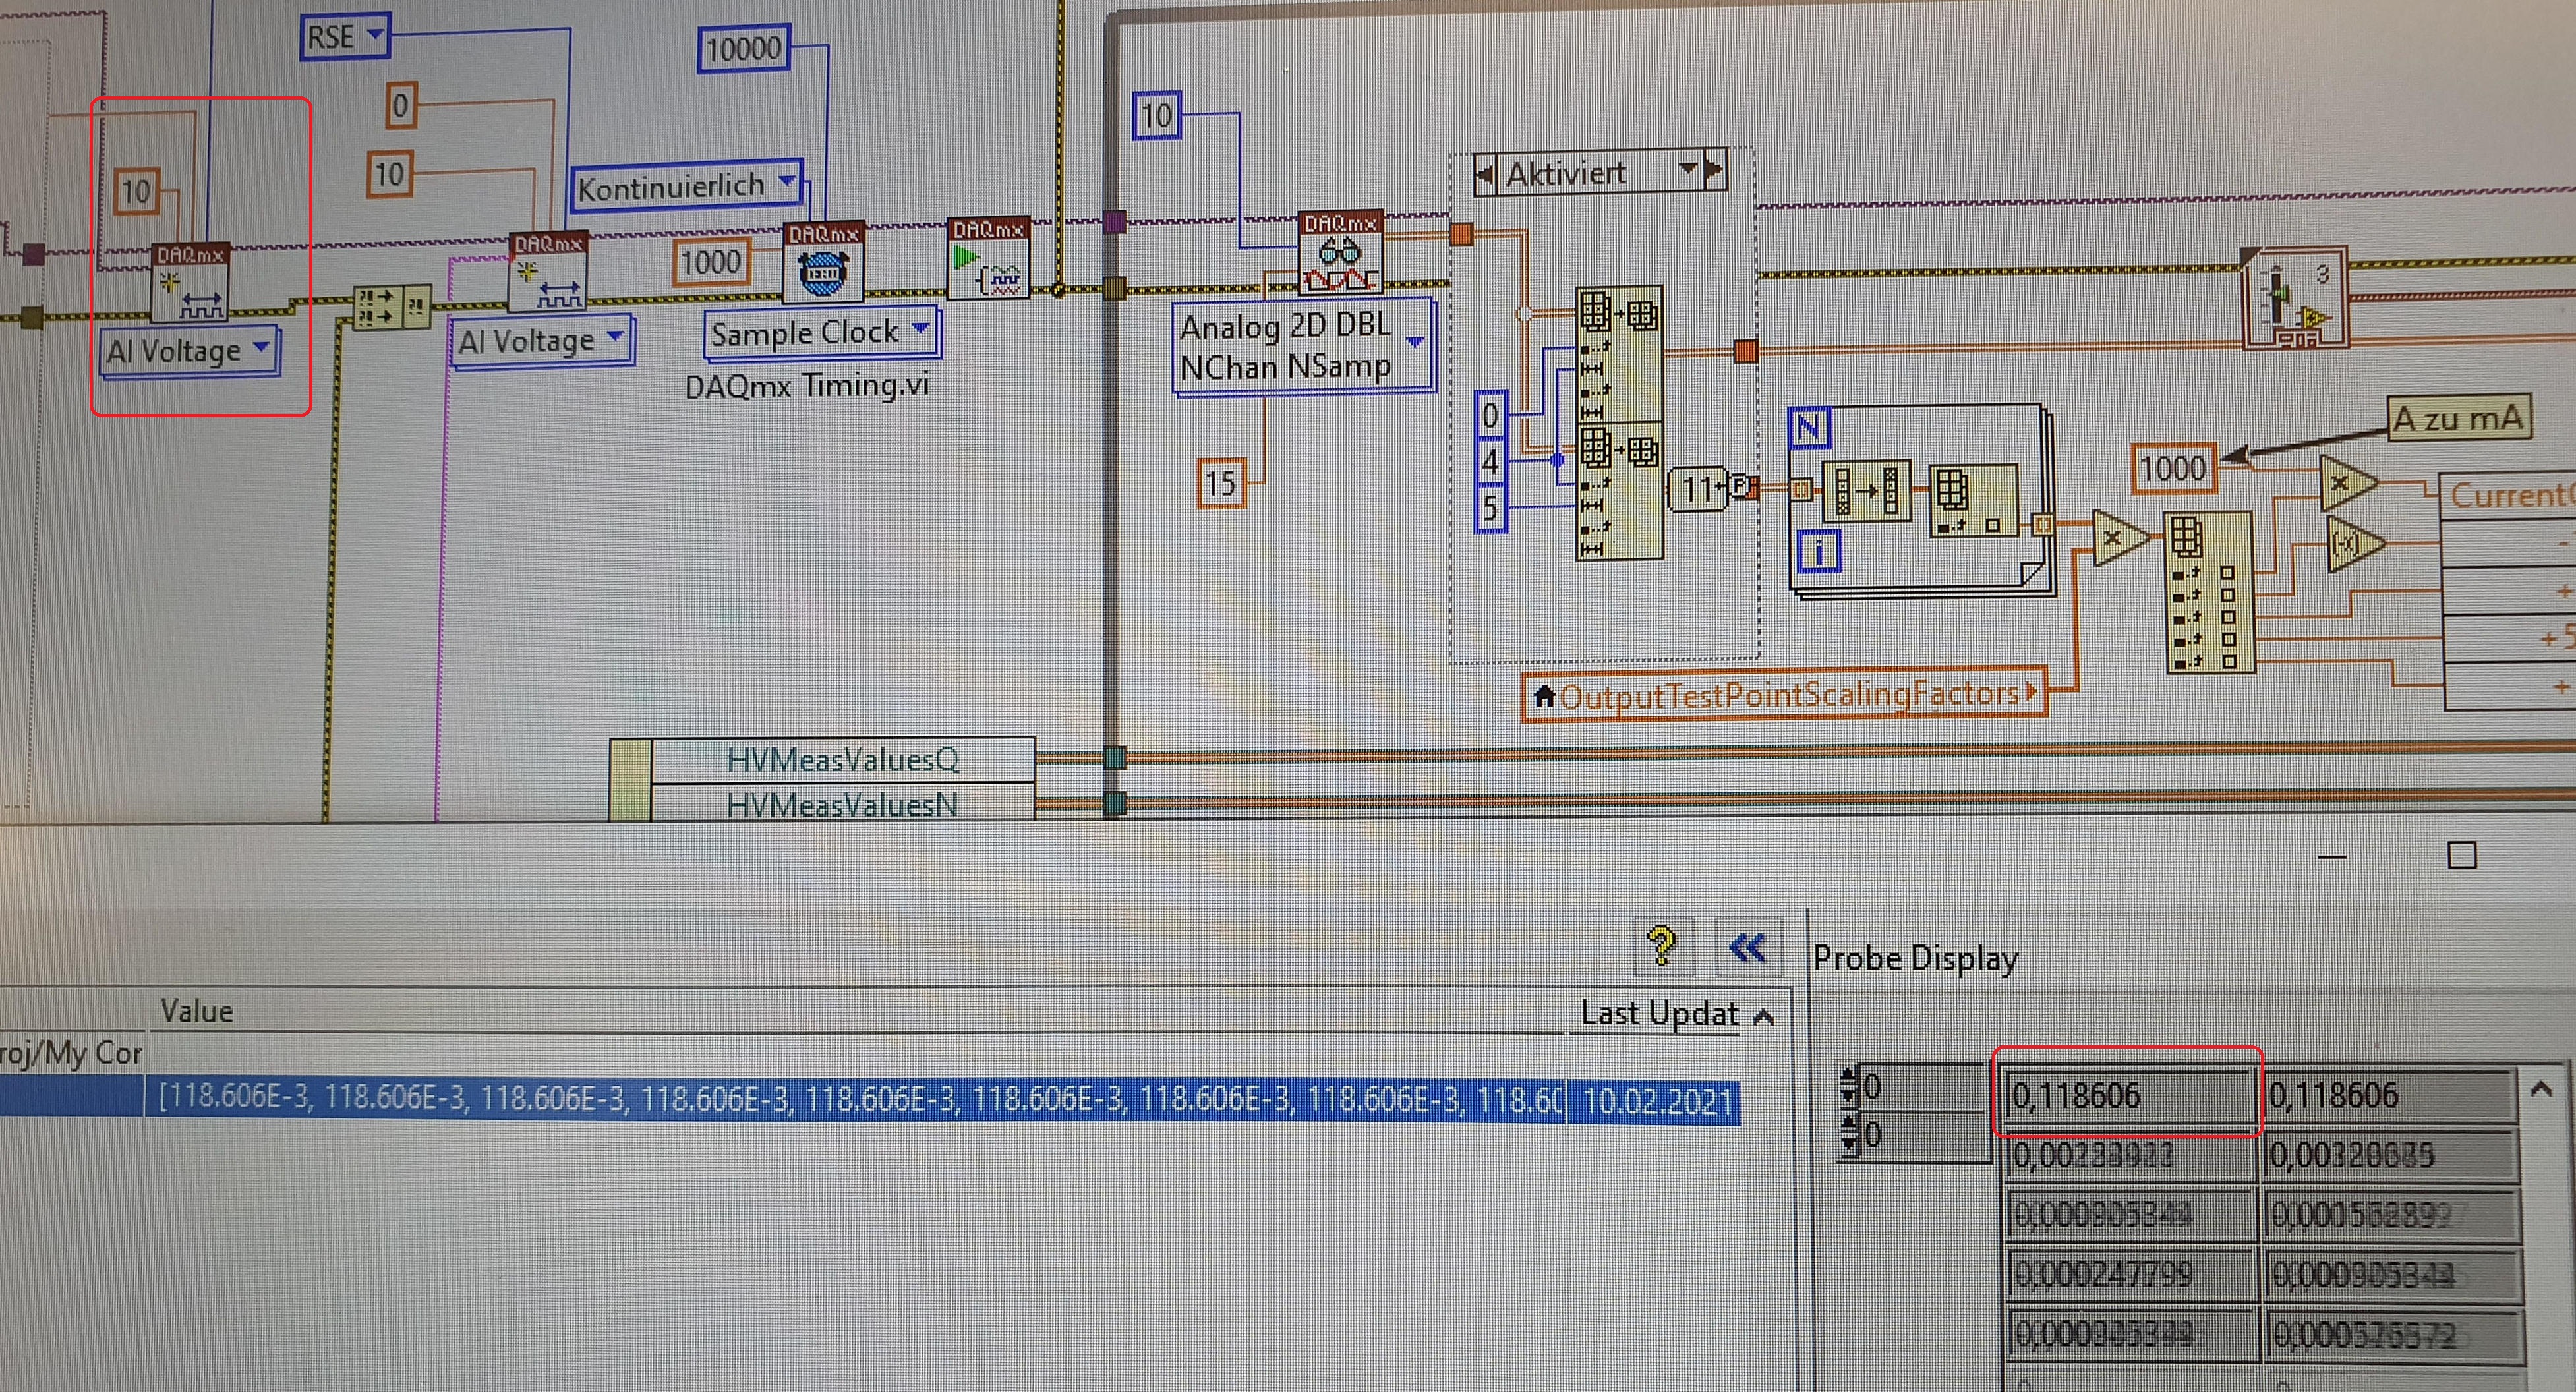
Task: Click the DAQmx Start Task icon
Action: point(988,262)
